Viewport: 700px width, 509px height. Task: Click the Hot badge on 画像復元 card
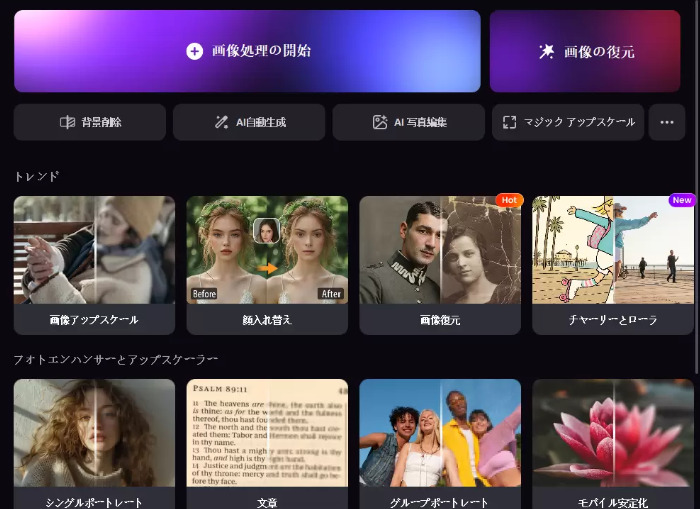coord(509,200)
